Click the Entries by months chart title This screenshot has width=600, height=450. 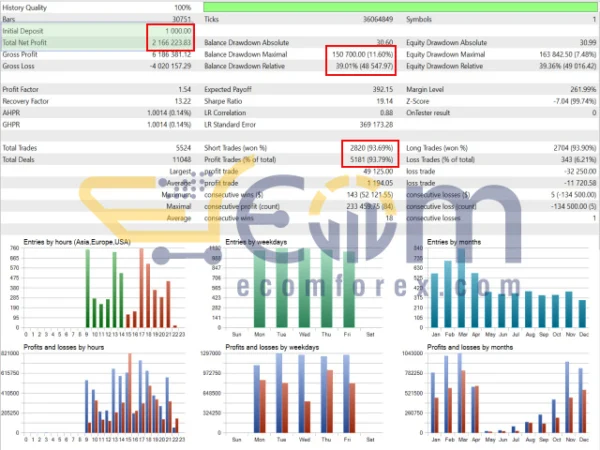(x=454, y=242)
